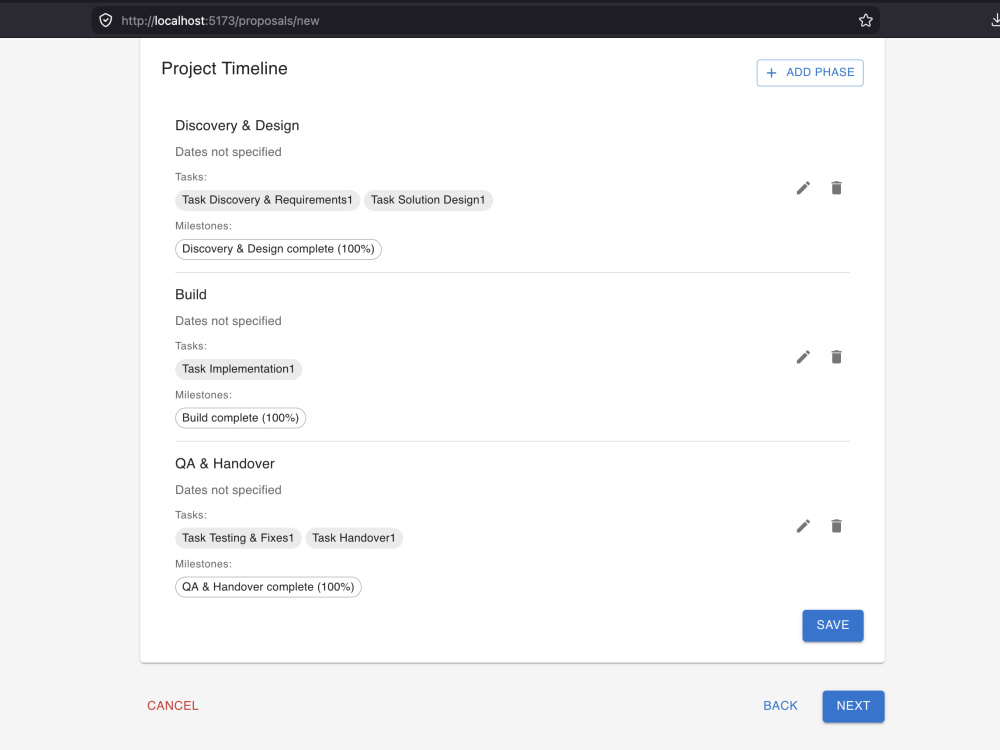Select Task Testing & Fixes1 chip

pyautogui.click(x=238, y=538)
